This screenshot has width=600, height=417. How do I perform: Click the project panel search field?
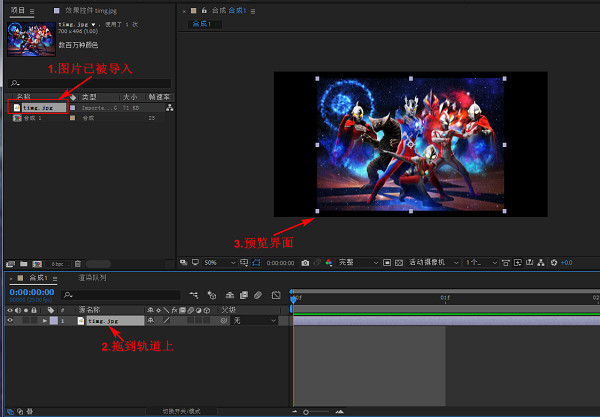[x=89, y=83]
